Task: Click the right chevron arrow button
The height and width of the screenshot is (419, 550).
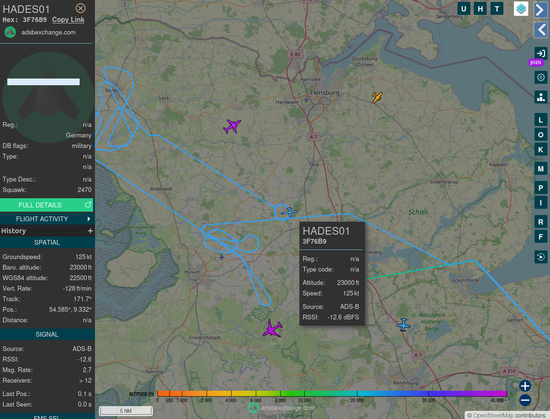Action: pyautogui.click(x=541, y=9)
